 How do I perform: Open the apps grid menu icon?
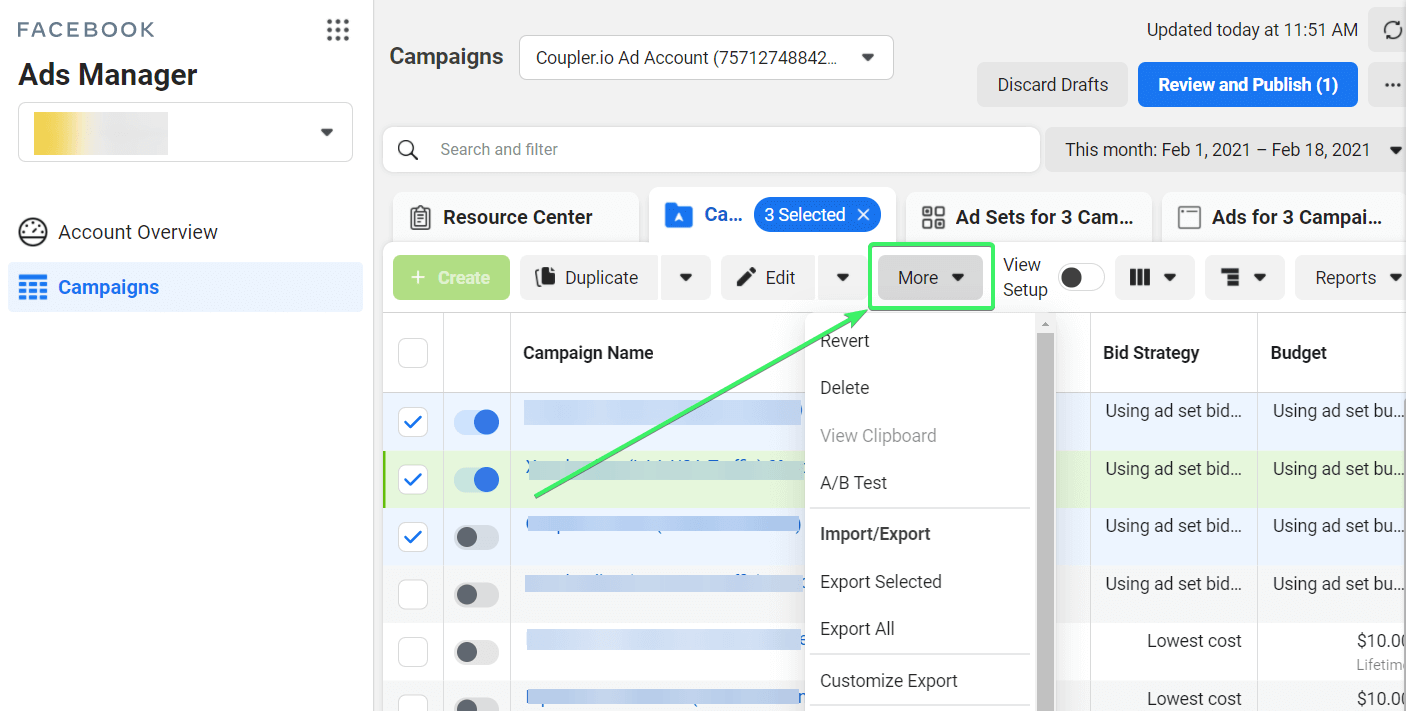point(338,30)
